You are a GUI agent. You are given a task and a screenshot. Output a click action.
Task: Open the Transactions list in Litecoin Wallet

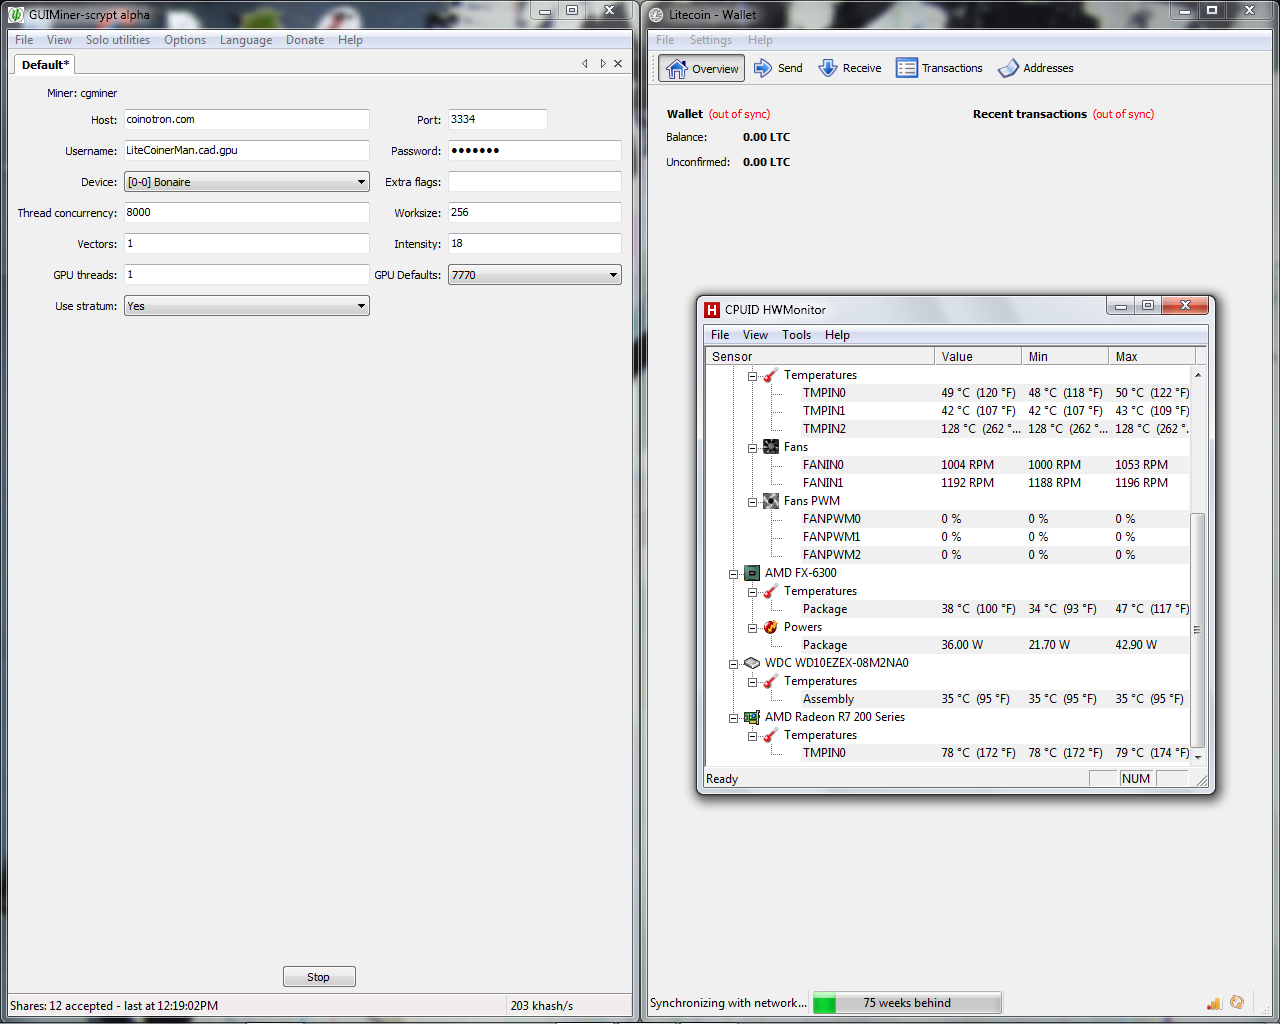939,68
